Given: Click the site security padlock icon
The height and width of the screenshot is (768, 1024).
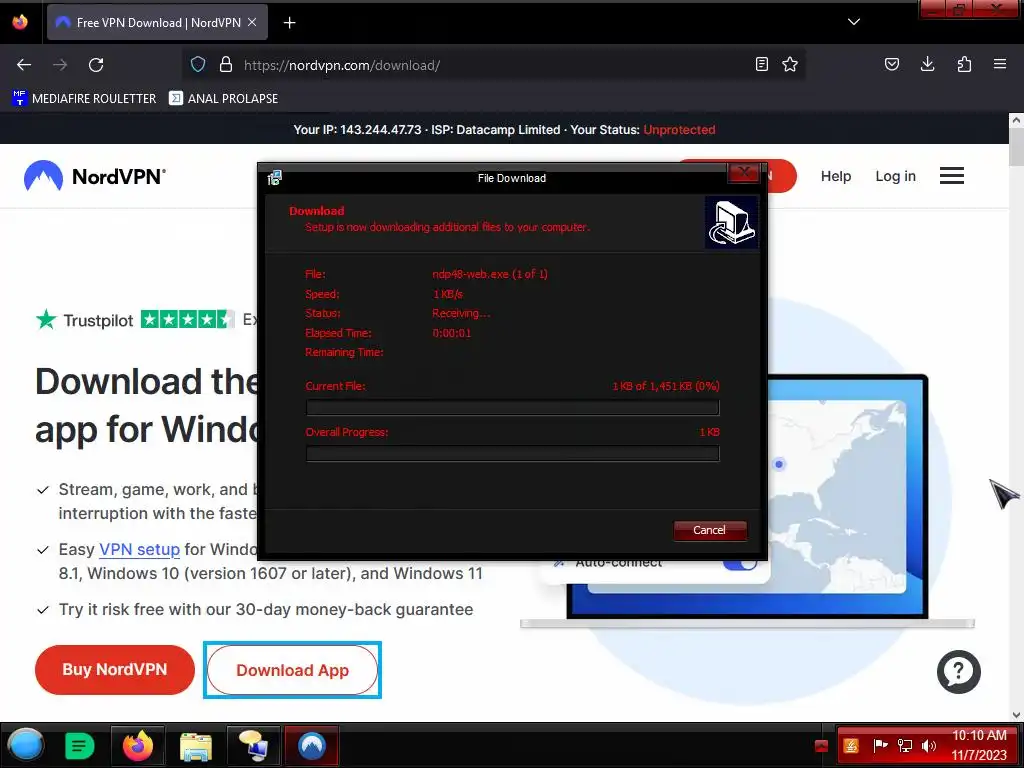Looking at the screenshot, I should 226,65.
